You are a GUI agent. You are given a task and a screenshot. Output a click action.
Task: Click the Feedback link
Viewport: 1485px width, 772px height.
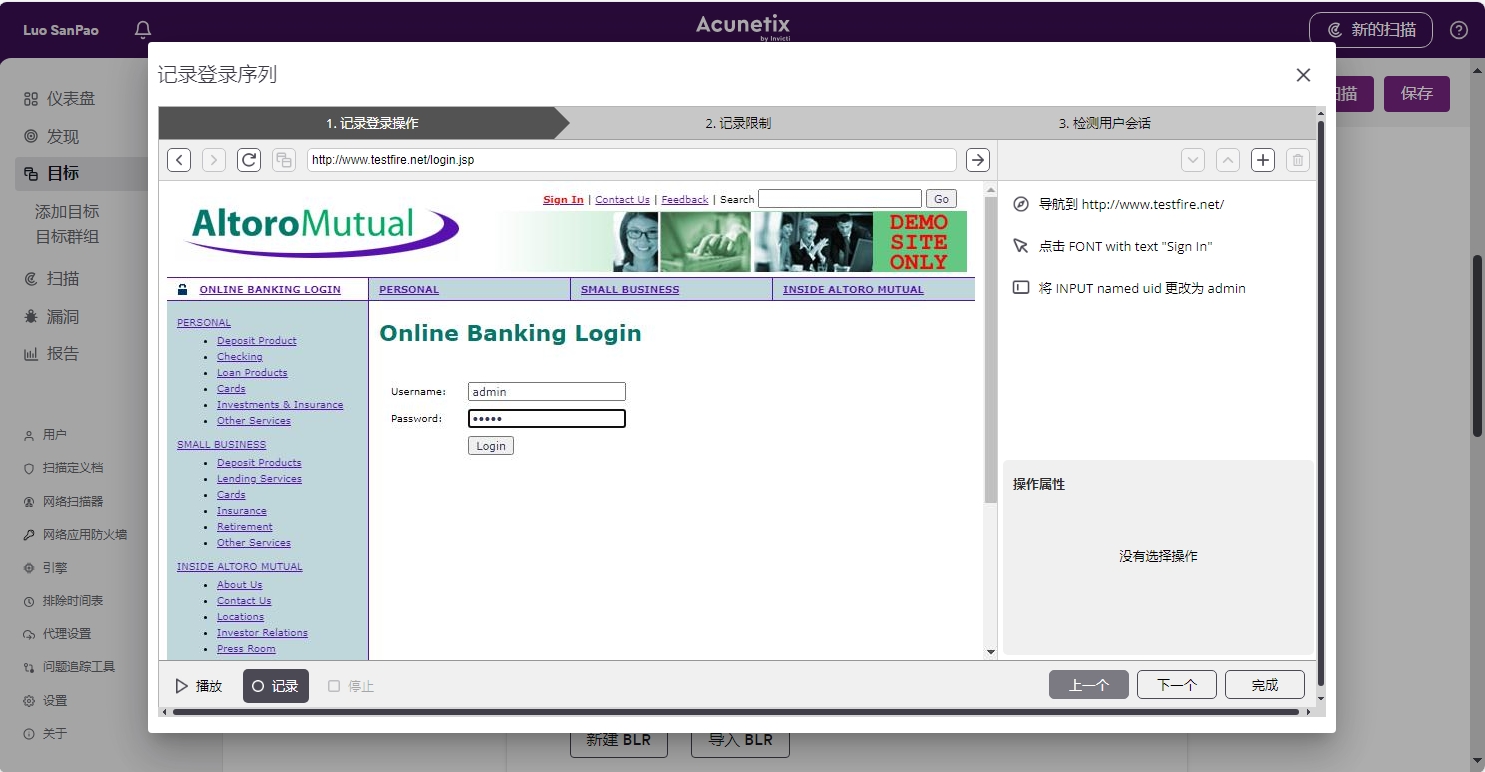pos(685,200)
